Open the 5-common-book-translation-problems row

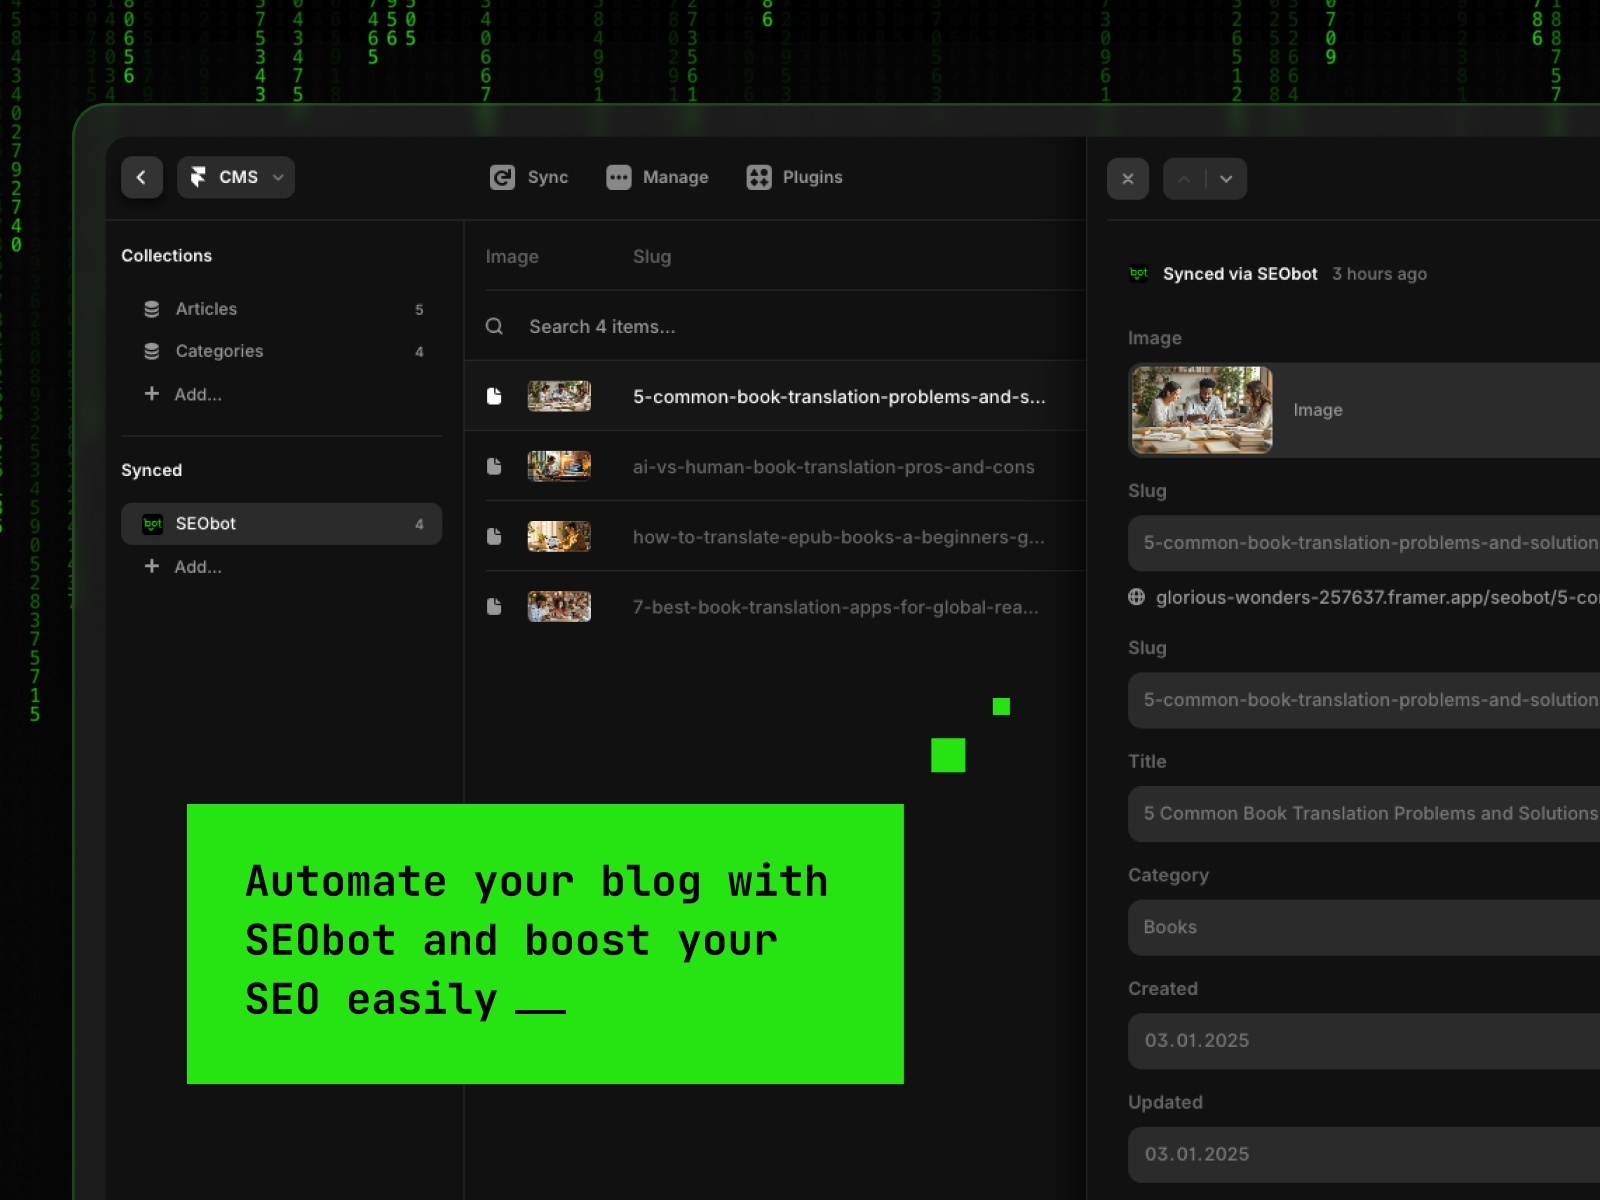click(775, 396)
